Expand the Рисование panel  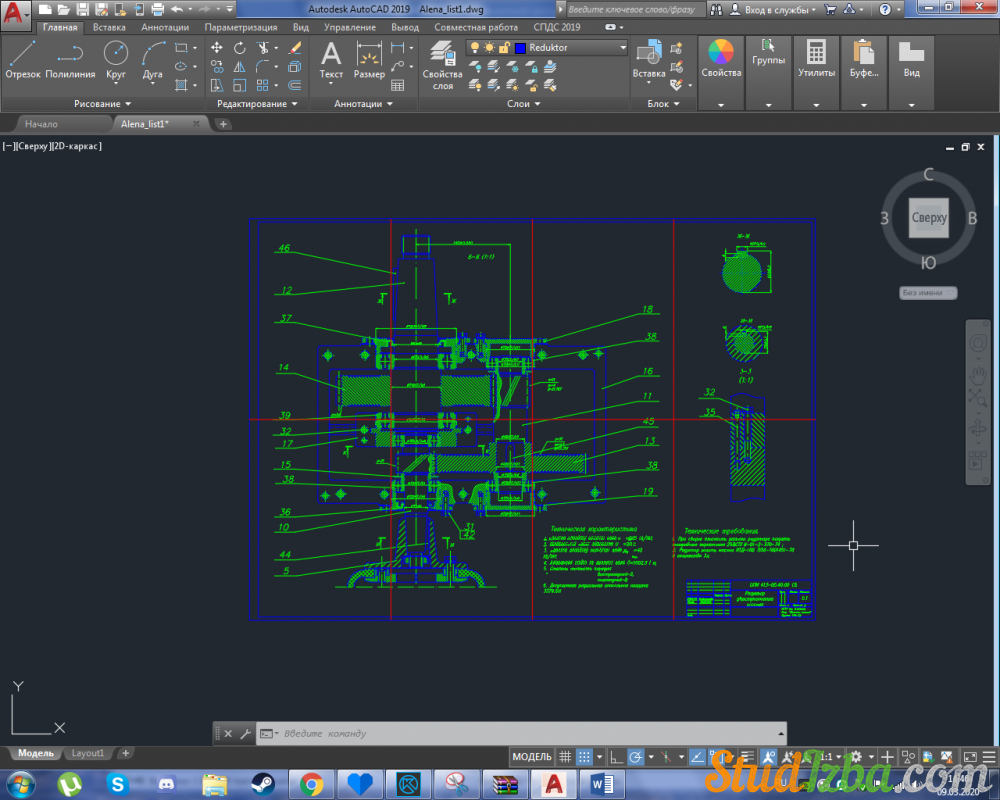click(x=102, y=104)
